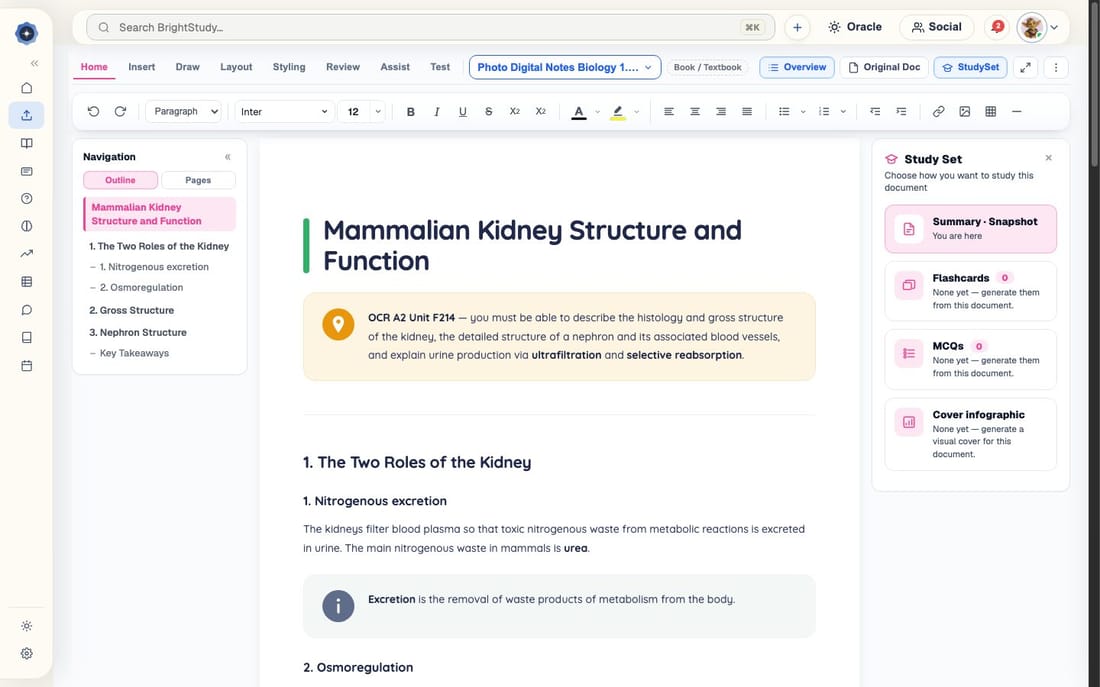Open the Original Doc view

(x=884, y=67)
